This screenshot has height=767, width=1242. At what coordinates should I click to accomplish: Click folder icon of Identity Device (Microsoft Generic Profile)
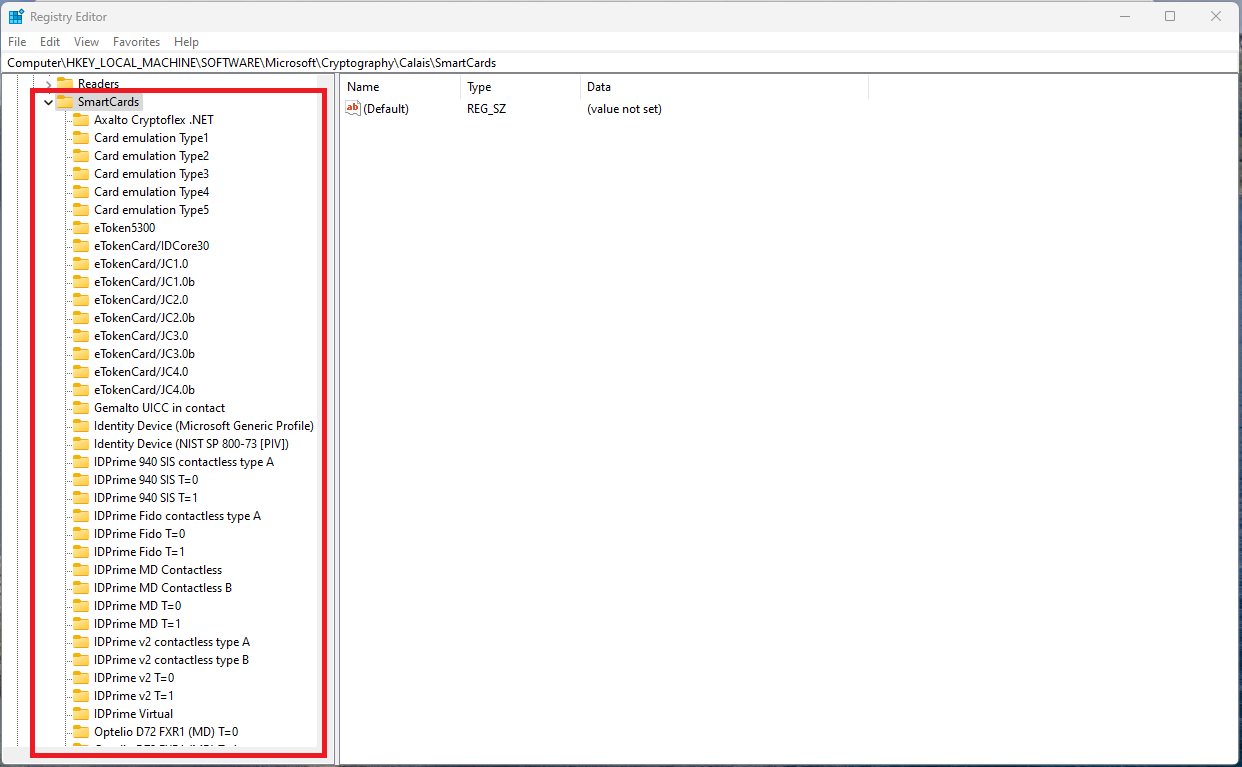point(81,426)
